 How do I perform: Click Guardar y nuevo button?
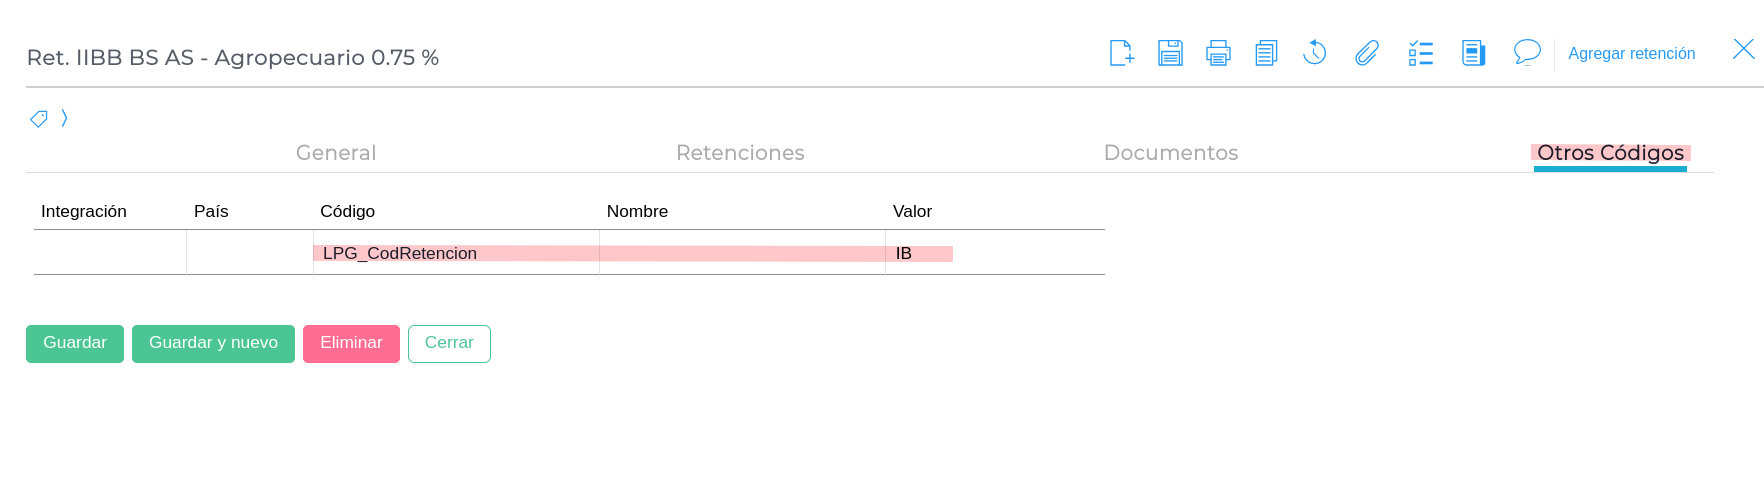[x=213, y=343]
